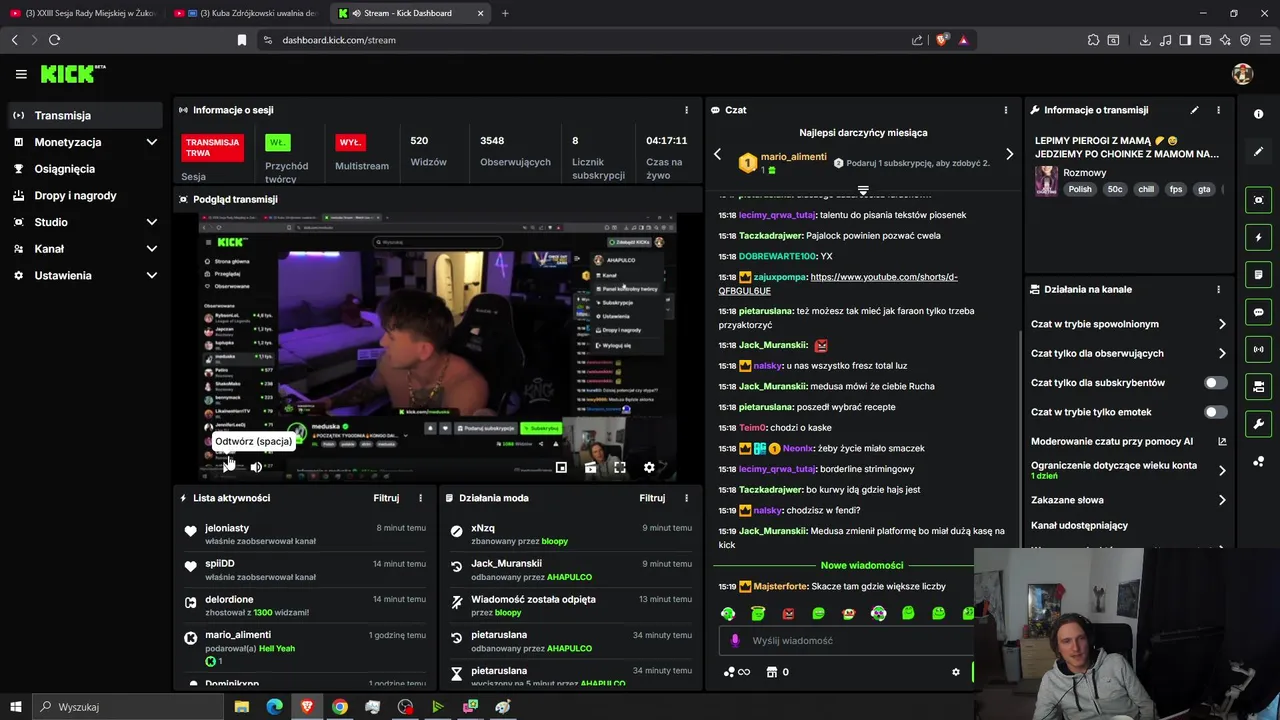Viewport: 1280px width, 720px height.
Task: Click the channel actions icon in right sidebar
Action: pyautogui.click(x=1259, y=386)
